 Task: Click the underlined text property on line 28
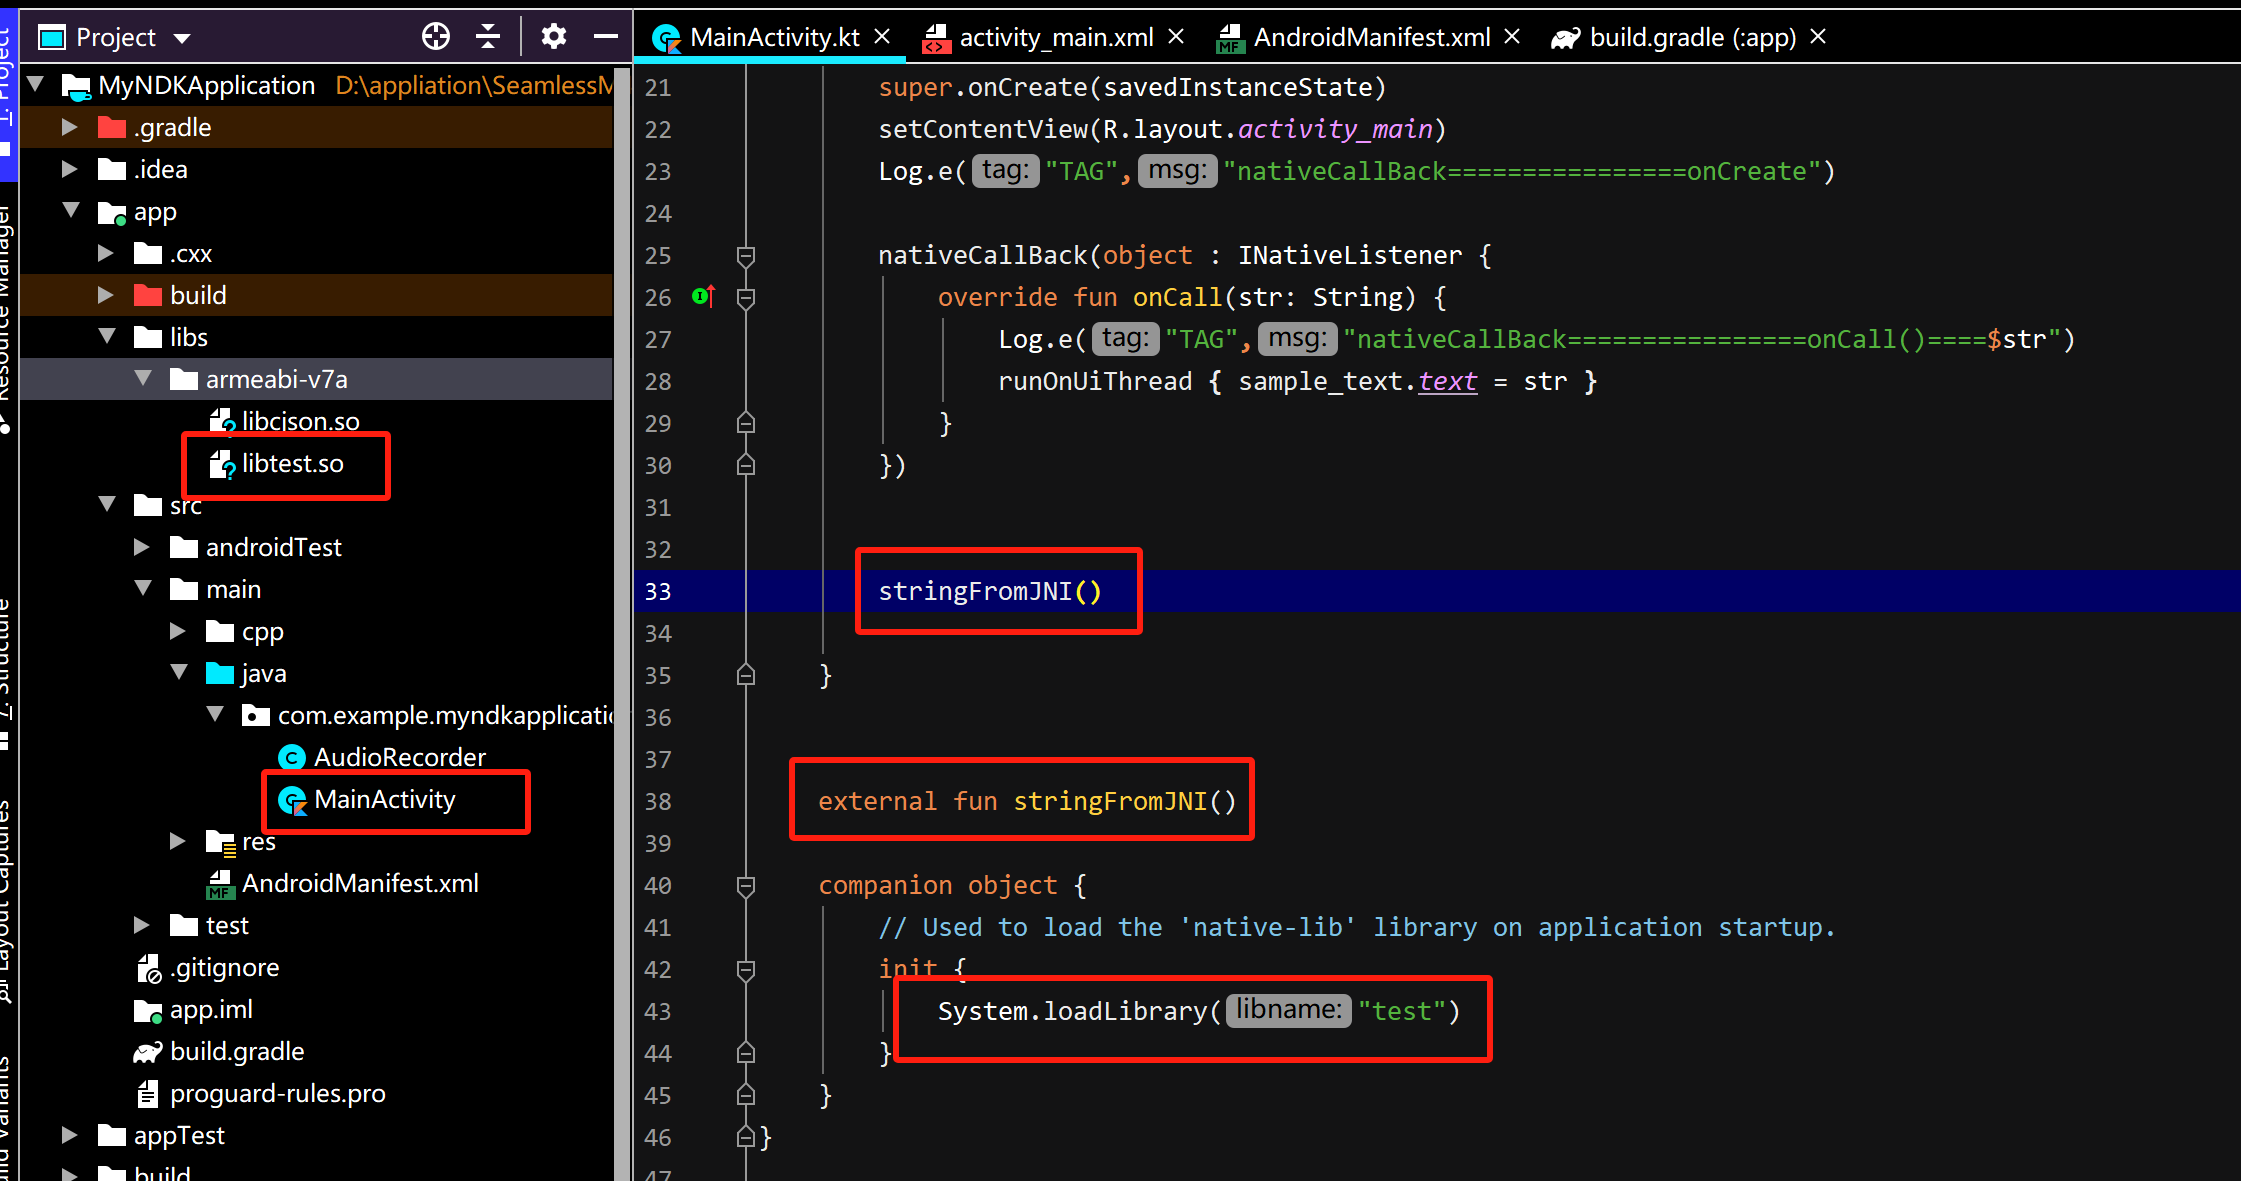[x=1447, y=382]
